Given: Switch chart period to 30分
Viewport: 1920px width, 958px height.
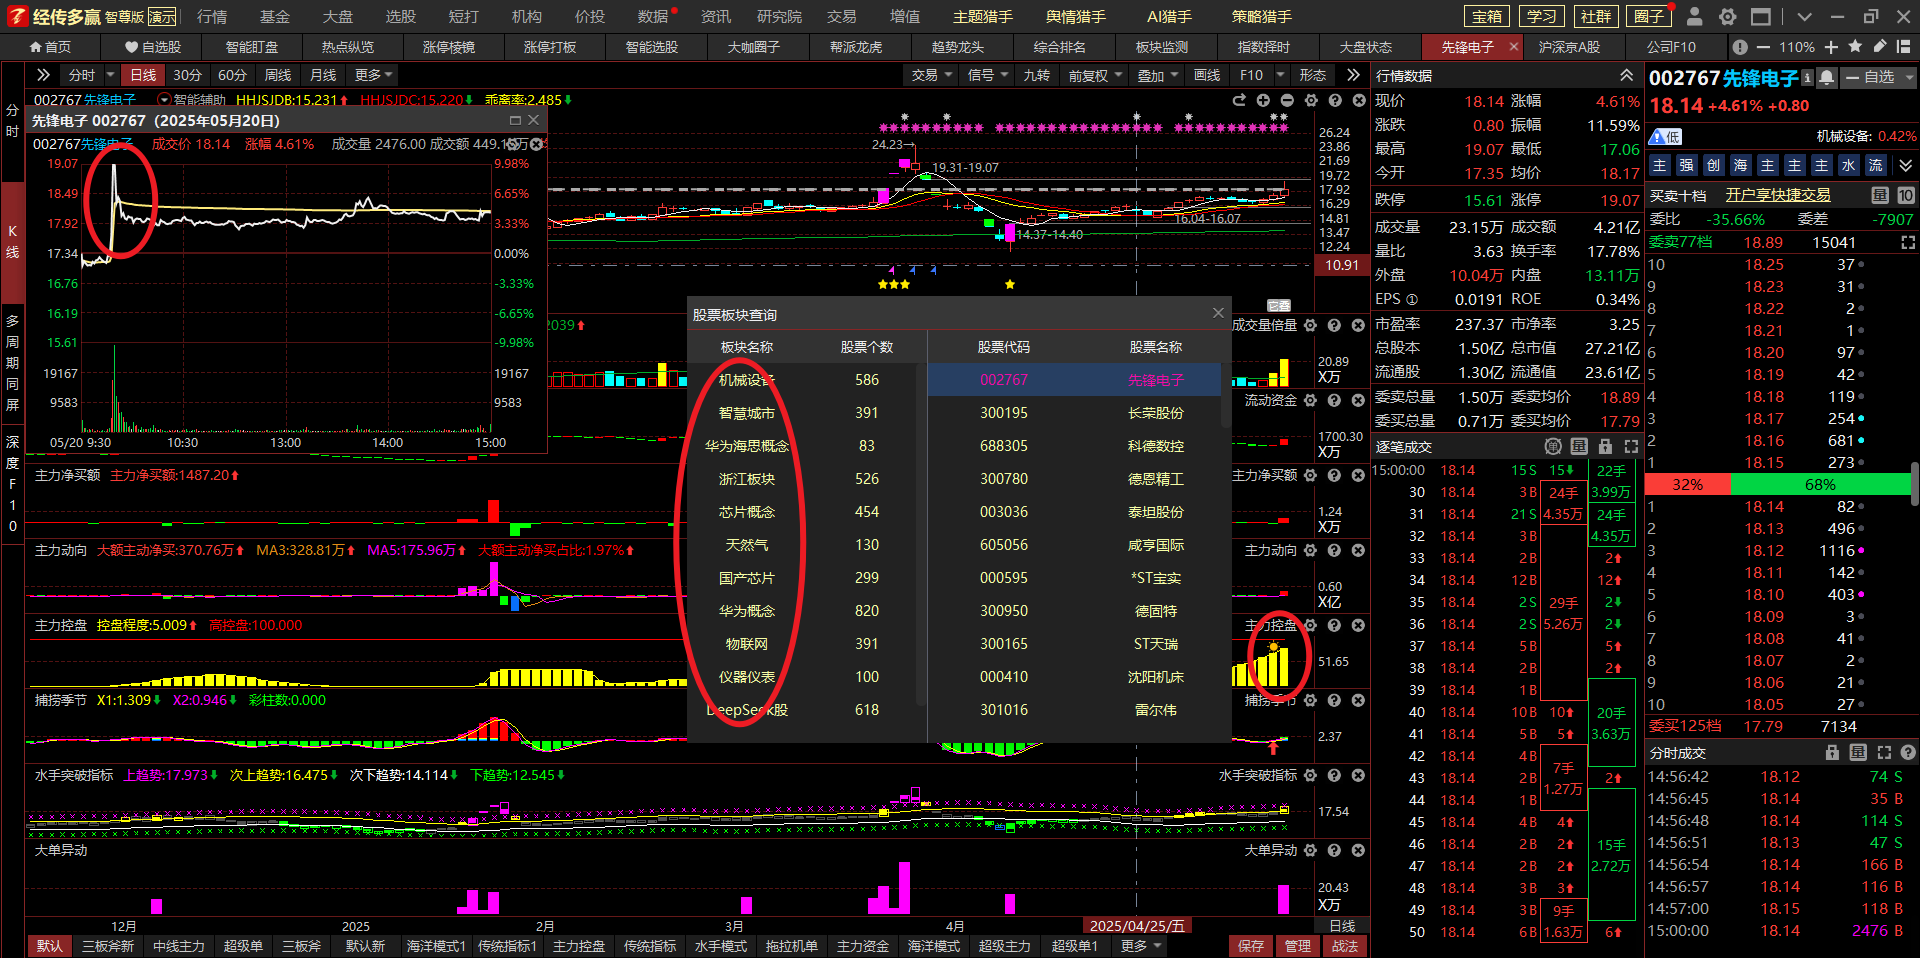Looking at the screenshot, I should (x=187, y=75).
